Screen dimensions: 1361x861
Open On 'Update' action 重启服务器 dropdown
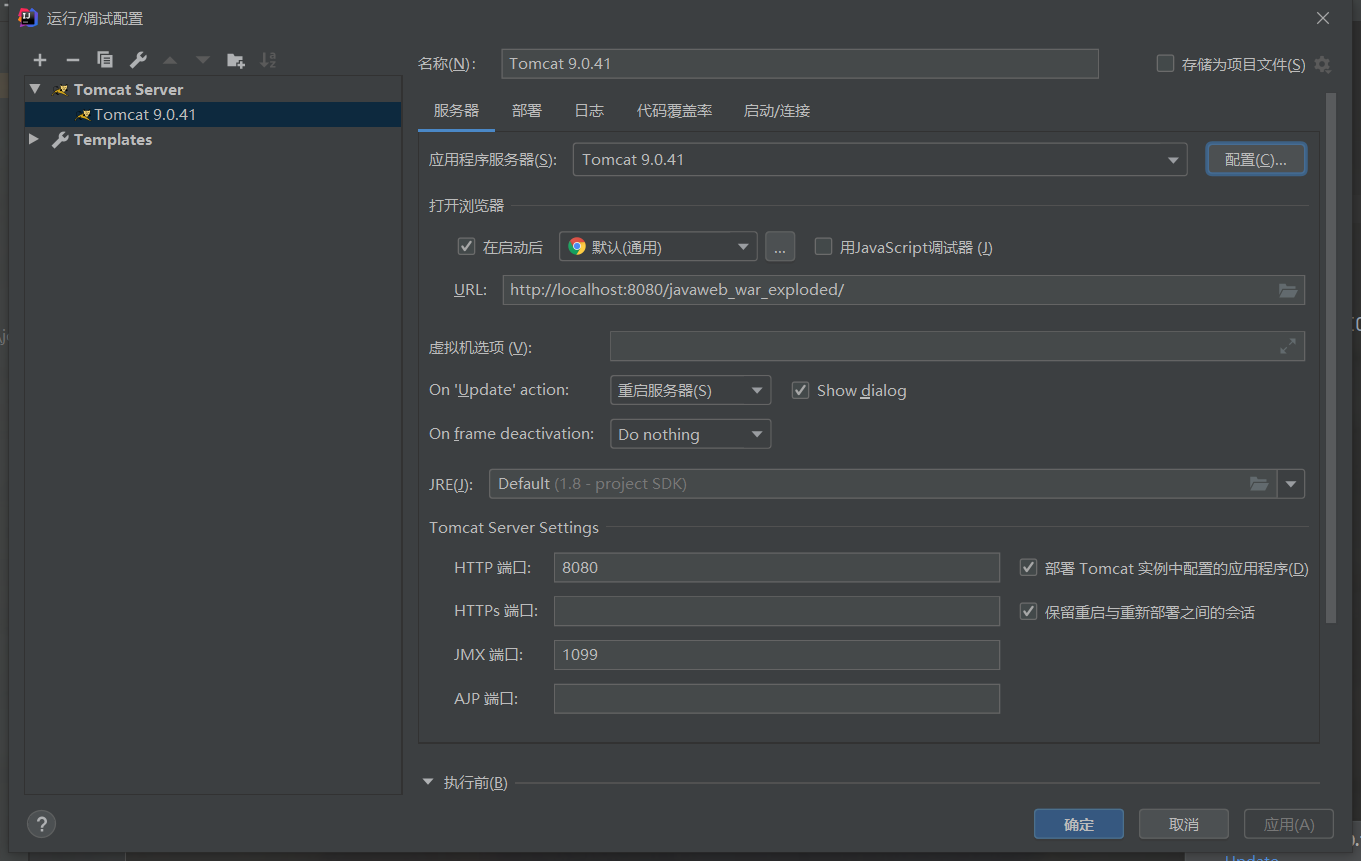(x=690, y=390)
